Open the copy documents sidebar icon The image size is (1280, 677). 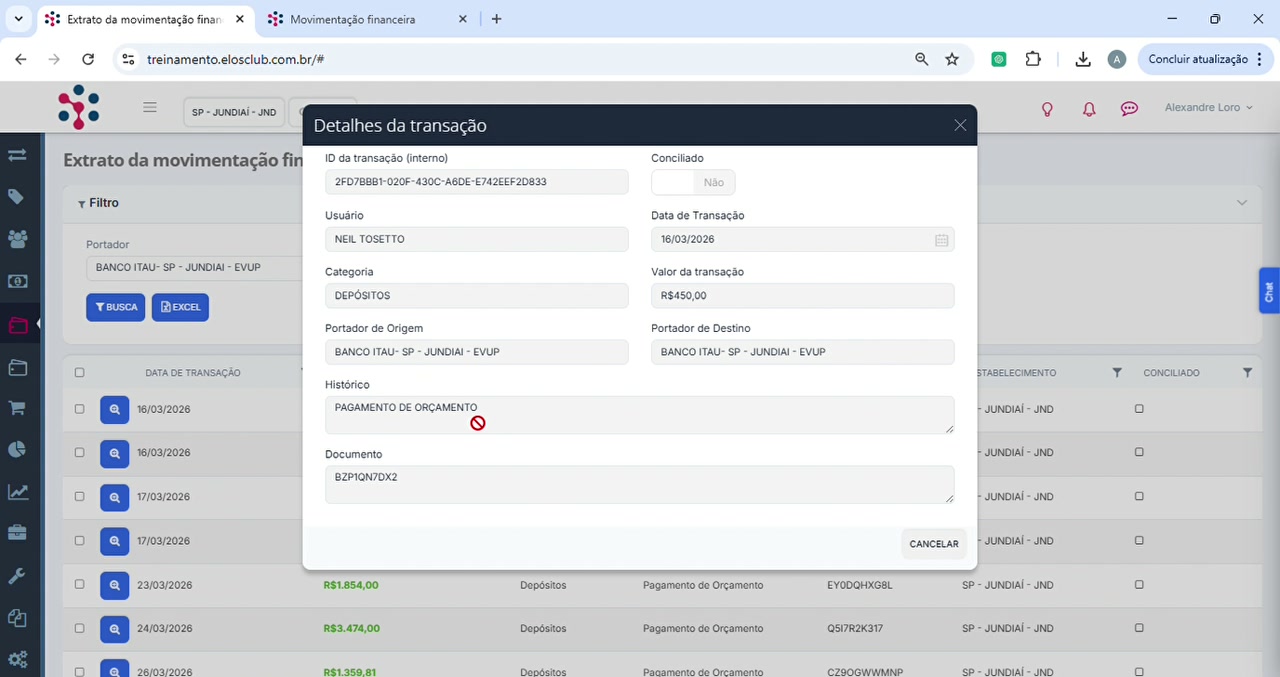[17, 618]
